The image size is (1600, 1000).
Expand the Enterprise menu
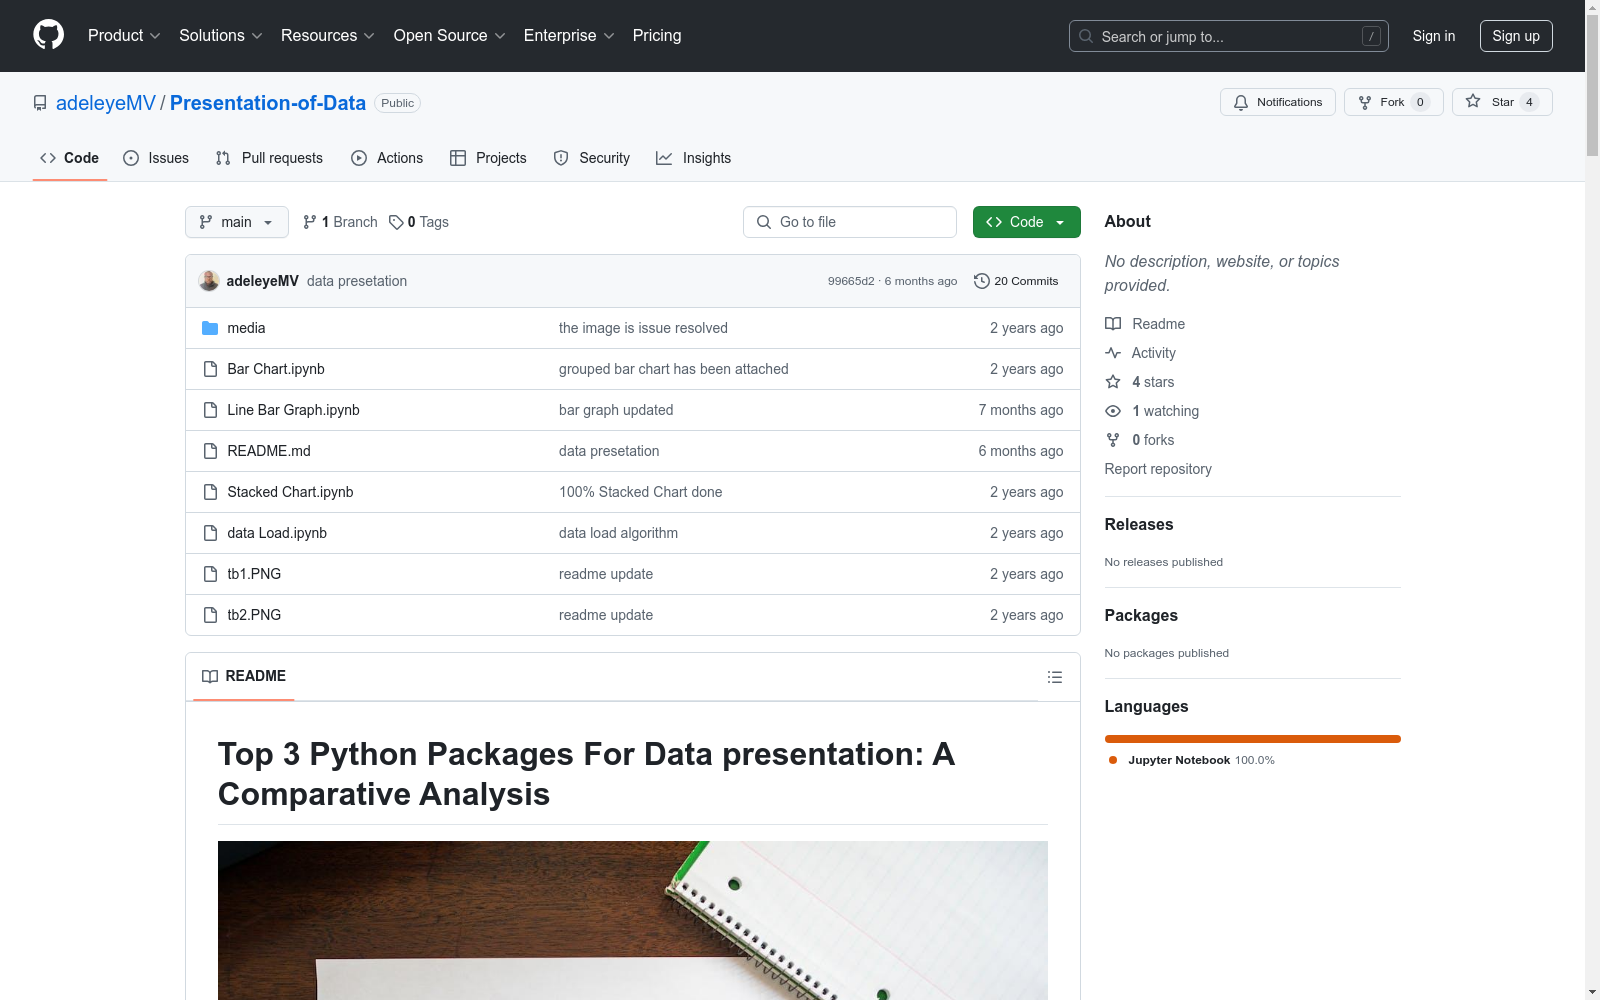coord(569,36)
